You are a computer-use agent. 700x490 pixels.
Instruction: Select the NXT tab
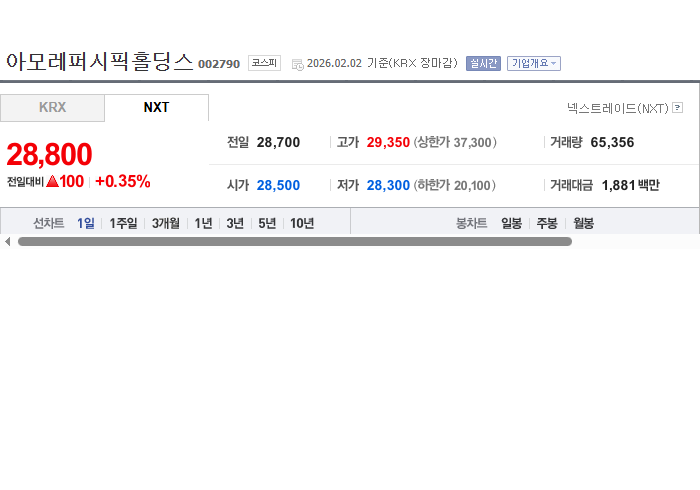coord(156,108)
